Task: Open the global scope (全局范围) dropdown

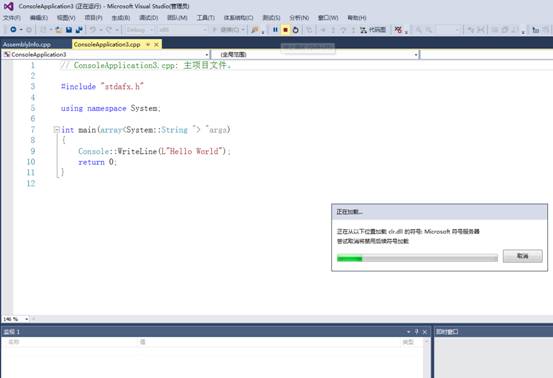Action: click(x=315, y=54)
